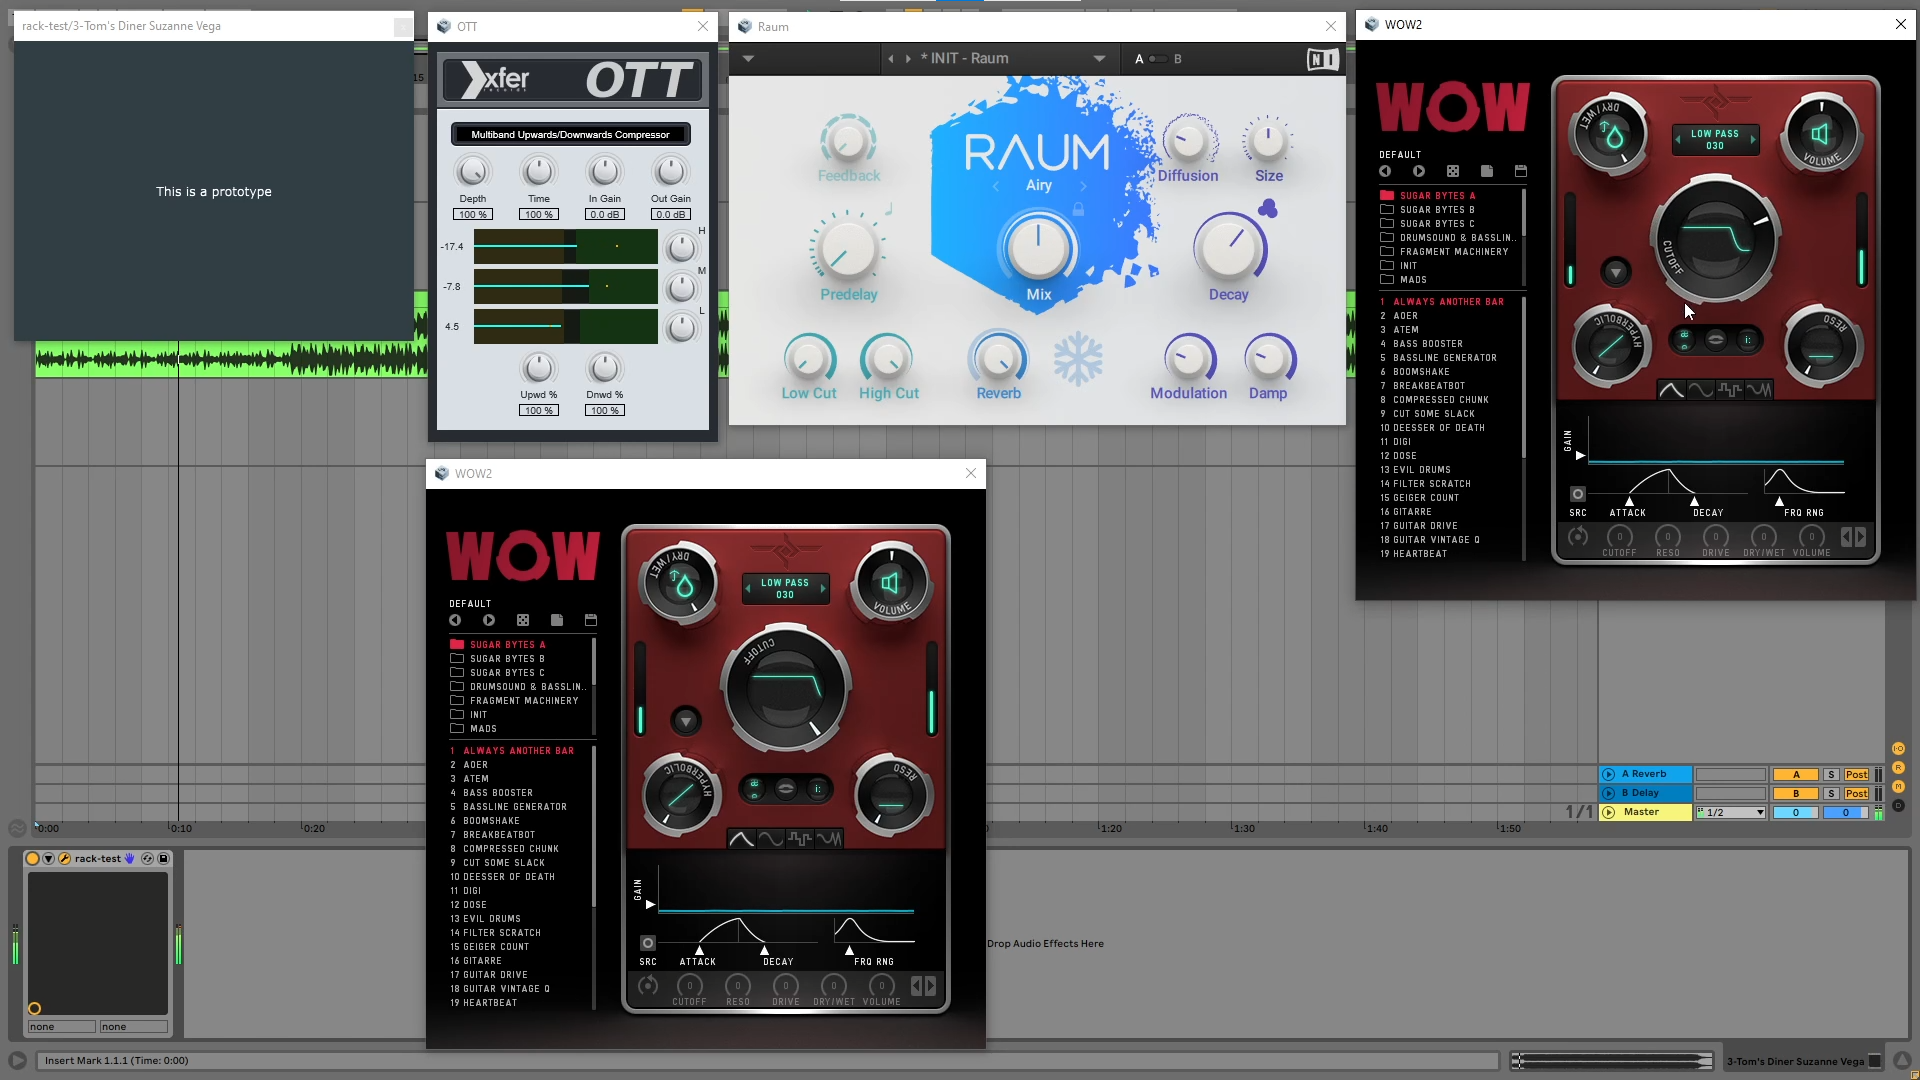
Task: Click new preset page icon in lower WOW2
Action: pyautogui.click(x=557, y=621)
